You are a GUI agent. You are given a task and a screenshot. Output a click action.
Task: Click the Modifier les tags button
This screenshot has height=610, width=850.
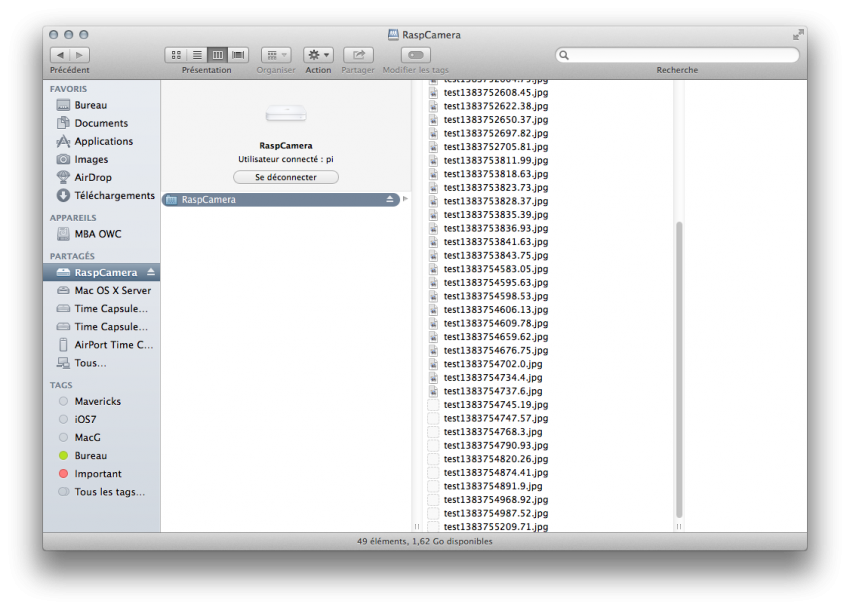point(416,55)
